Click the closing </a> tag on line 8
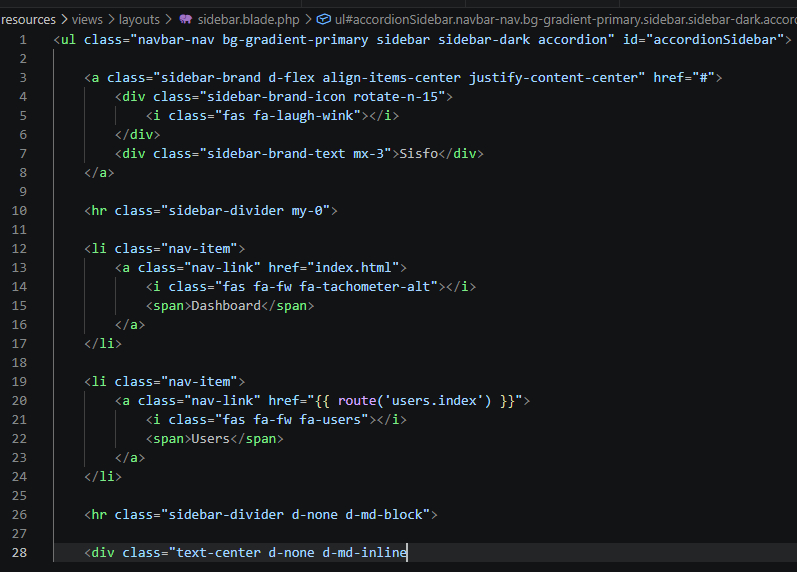This screenshot has width=797, height=572. click(x=99, y=173)
